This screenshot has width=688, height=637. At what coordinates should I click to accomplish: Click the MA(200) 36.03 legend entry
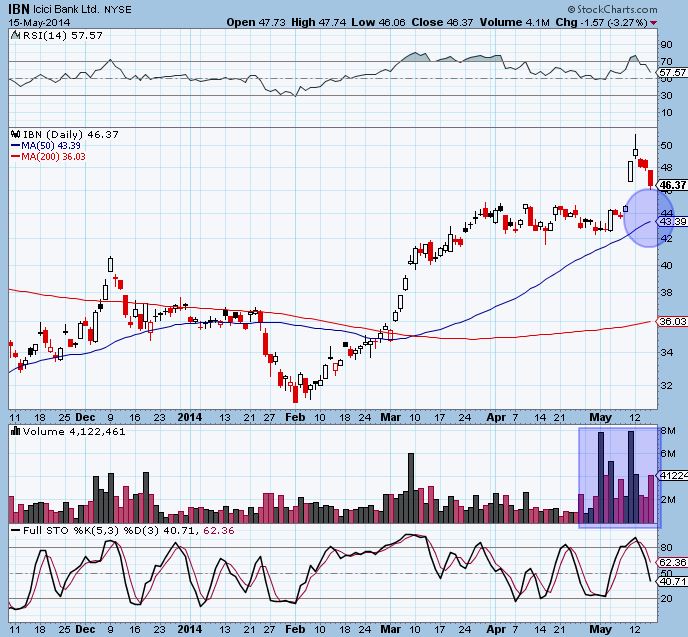point(48,157)
